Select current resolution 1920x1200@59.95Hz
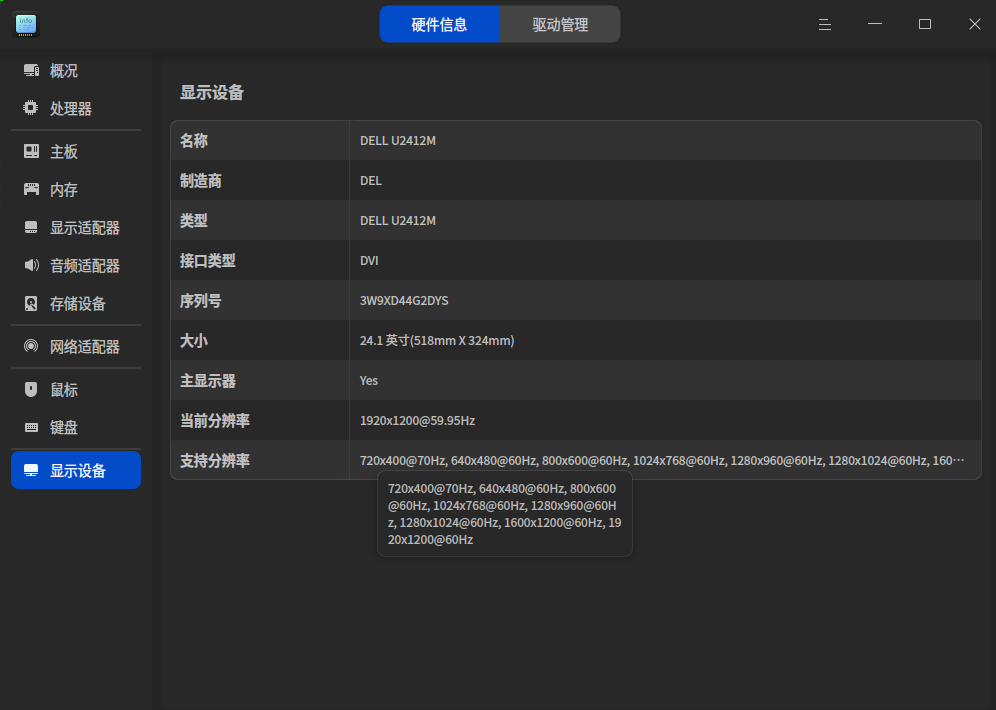 point(417,421)
